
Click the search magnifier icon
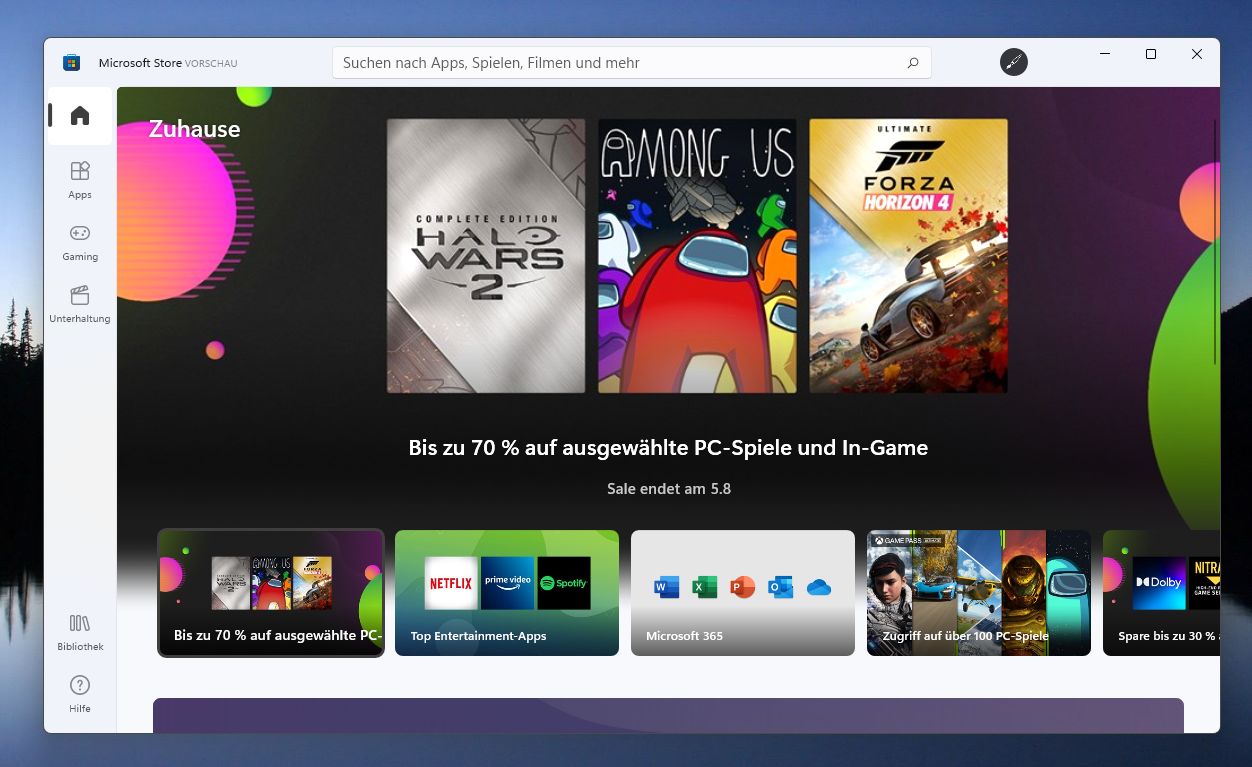[913, 63]
